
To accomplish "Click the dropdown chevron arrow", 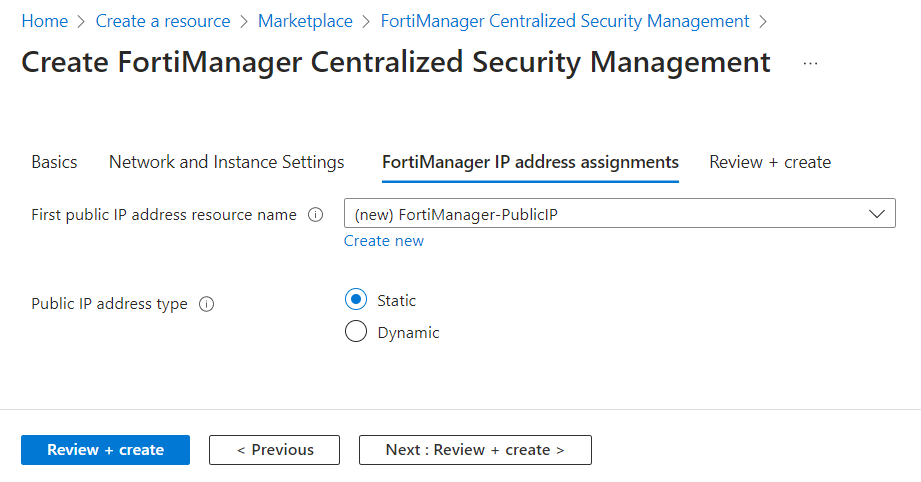I will 877,214.
